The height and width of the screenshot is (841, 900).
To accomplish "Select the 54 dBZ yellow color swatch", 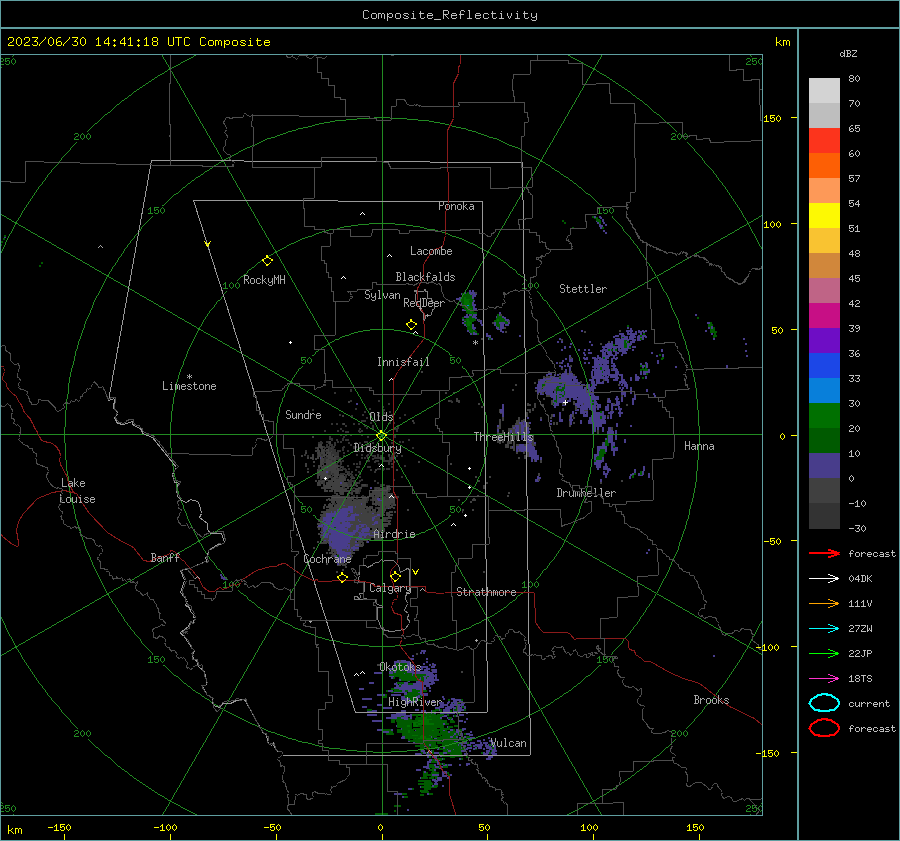I will (824, 215).
